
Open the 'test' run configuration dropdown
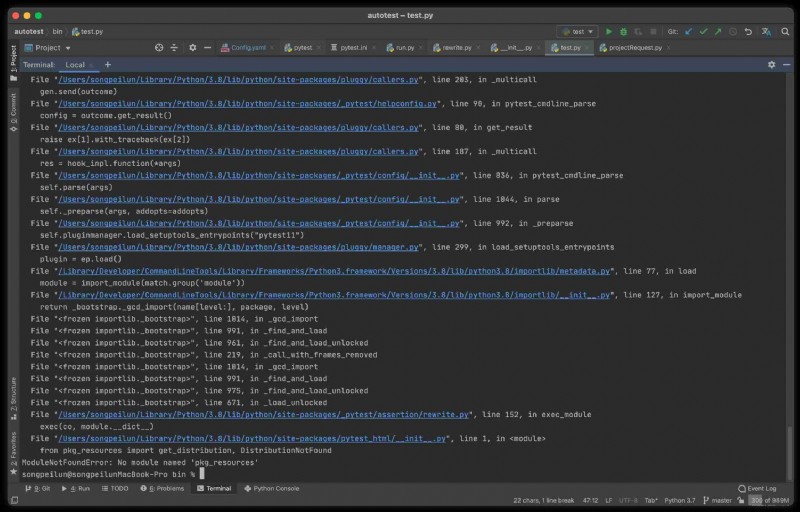[577, 32]
